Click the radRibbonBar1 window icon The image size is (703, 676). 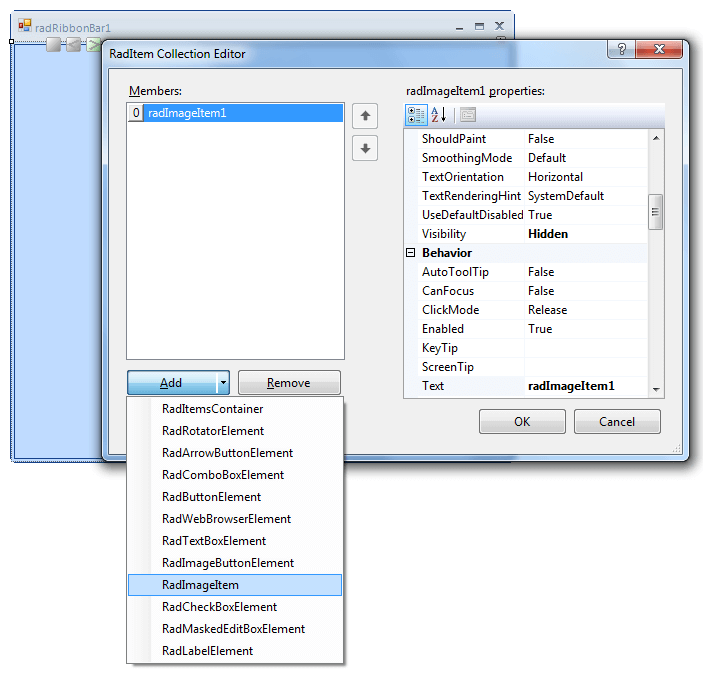pyautogui.click(x=25, y=25)
